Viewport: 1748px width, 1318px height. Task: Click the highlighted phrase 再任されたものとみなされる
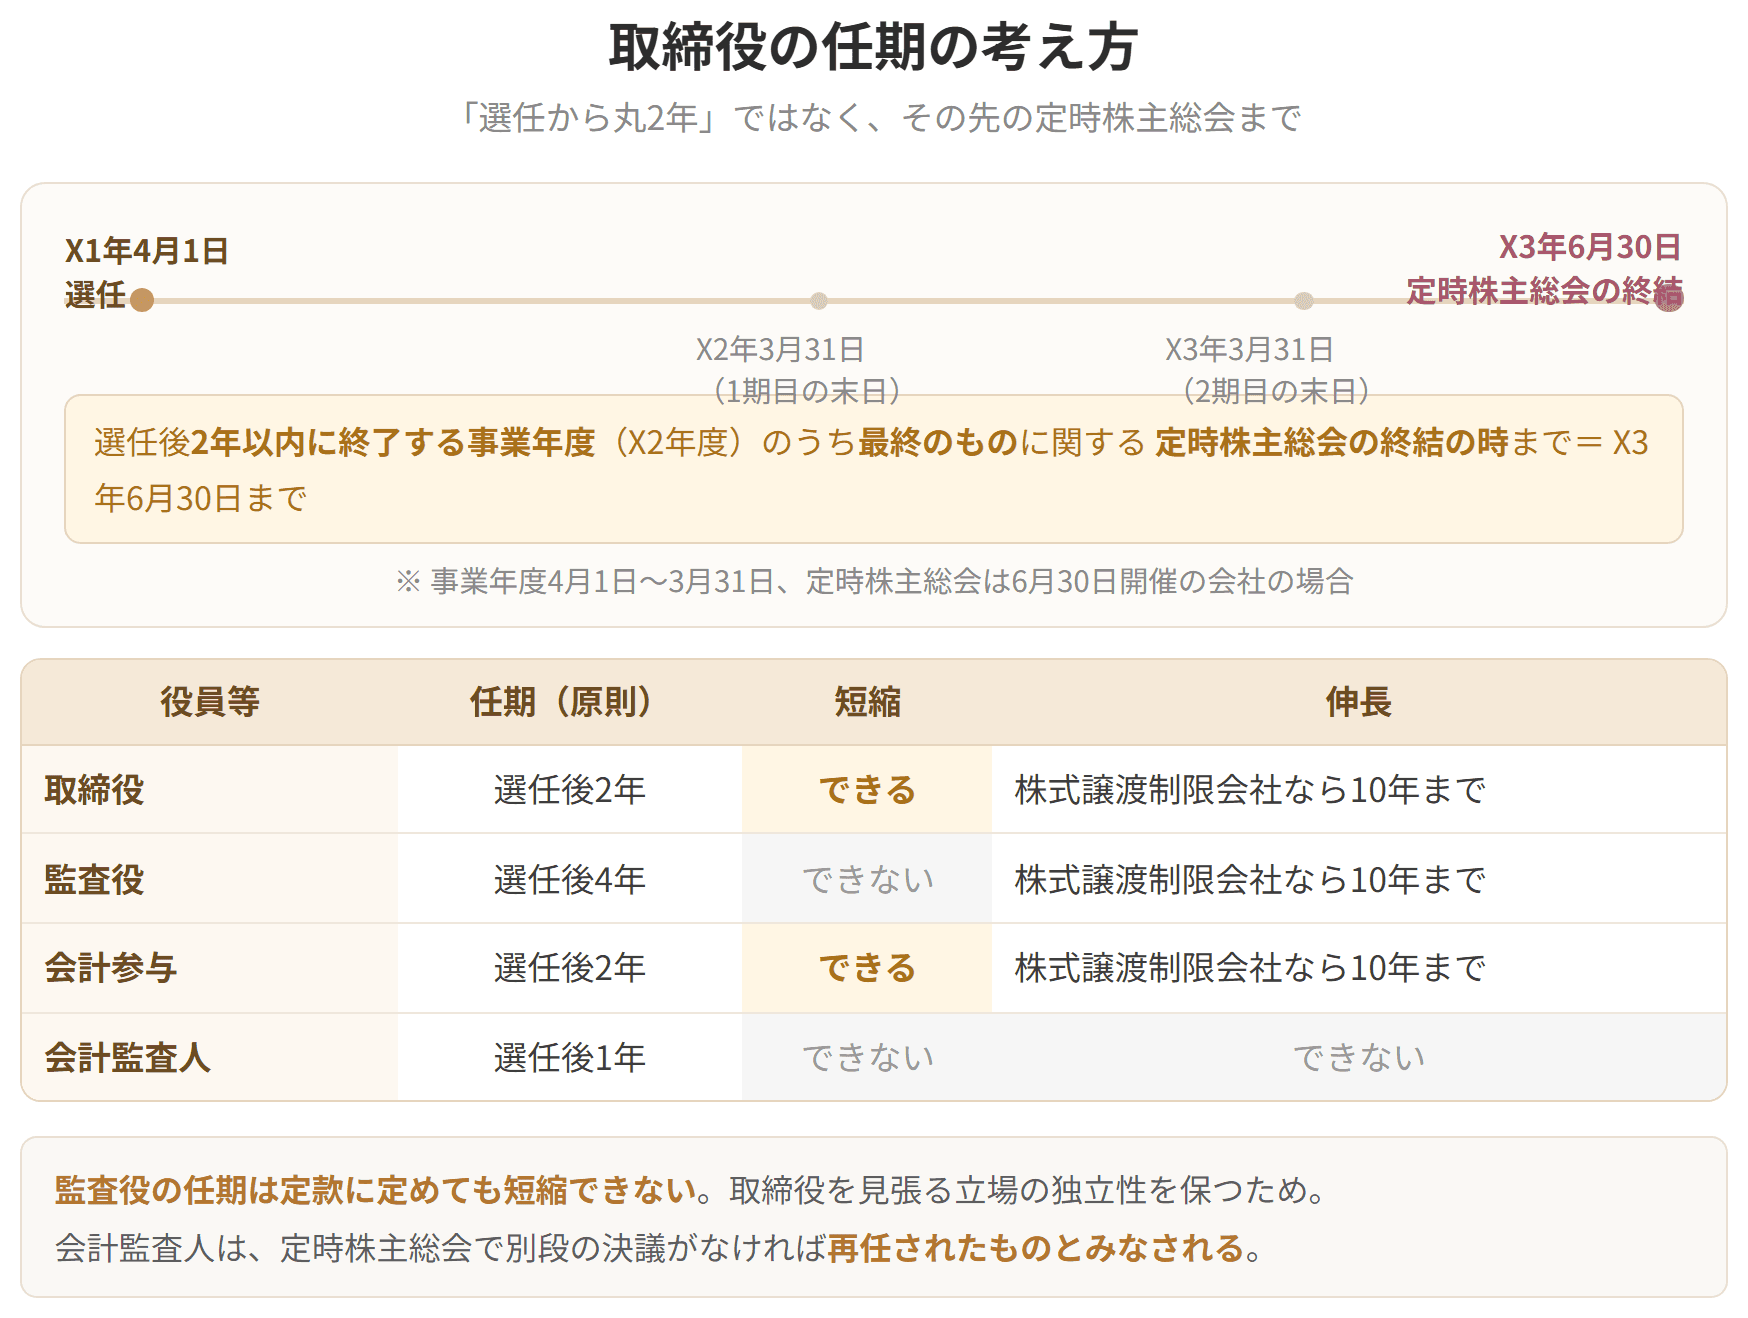pos(1036,1248)
